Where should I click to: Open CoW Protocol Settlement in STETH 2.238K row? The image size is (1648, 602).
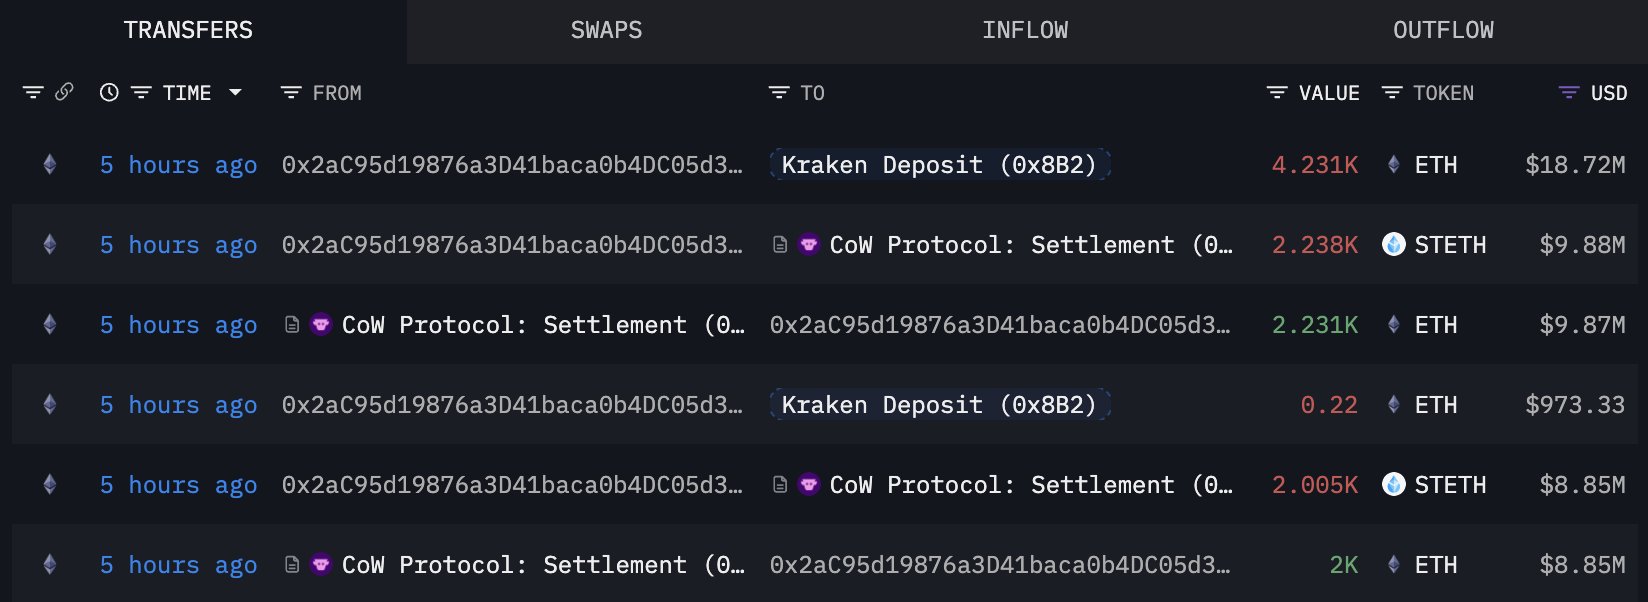pos(1030,245)
